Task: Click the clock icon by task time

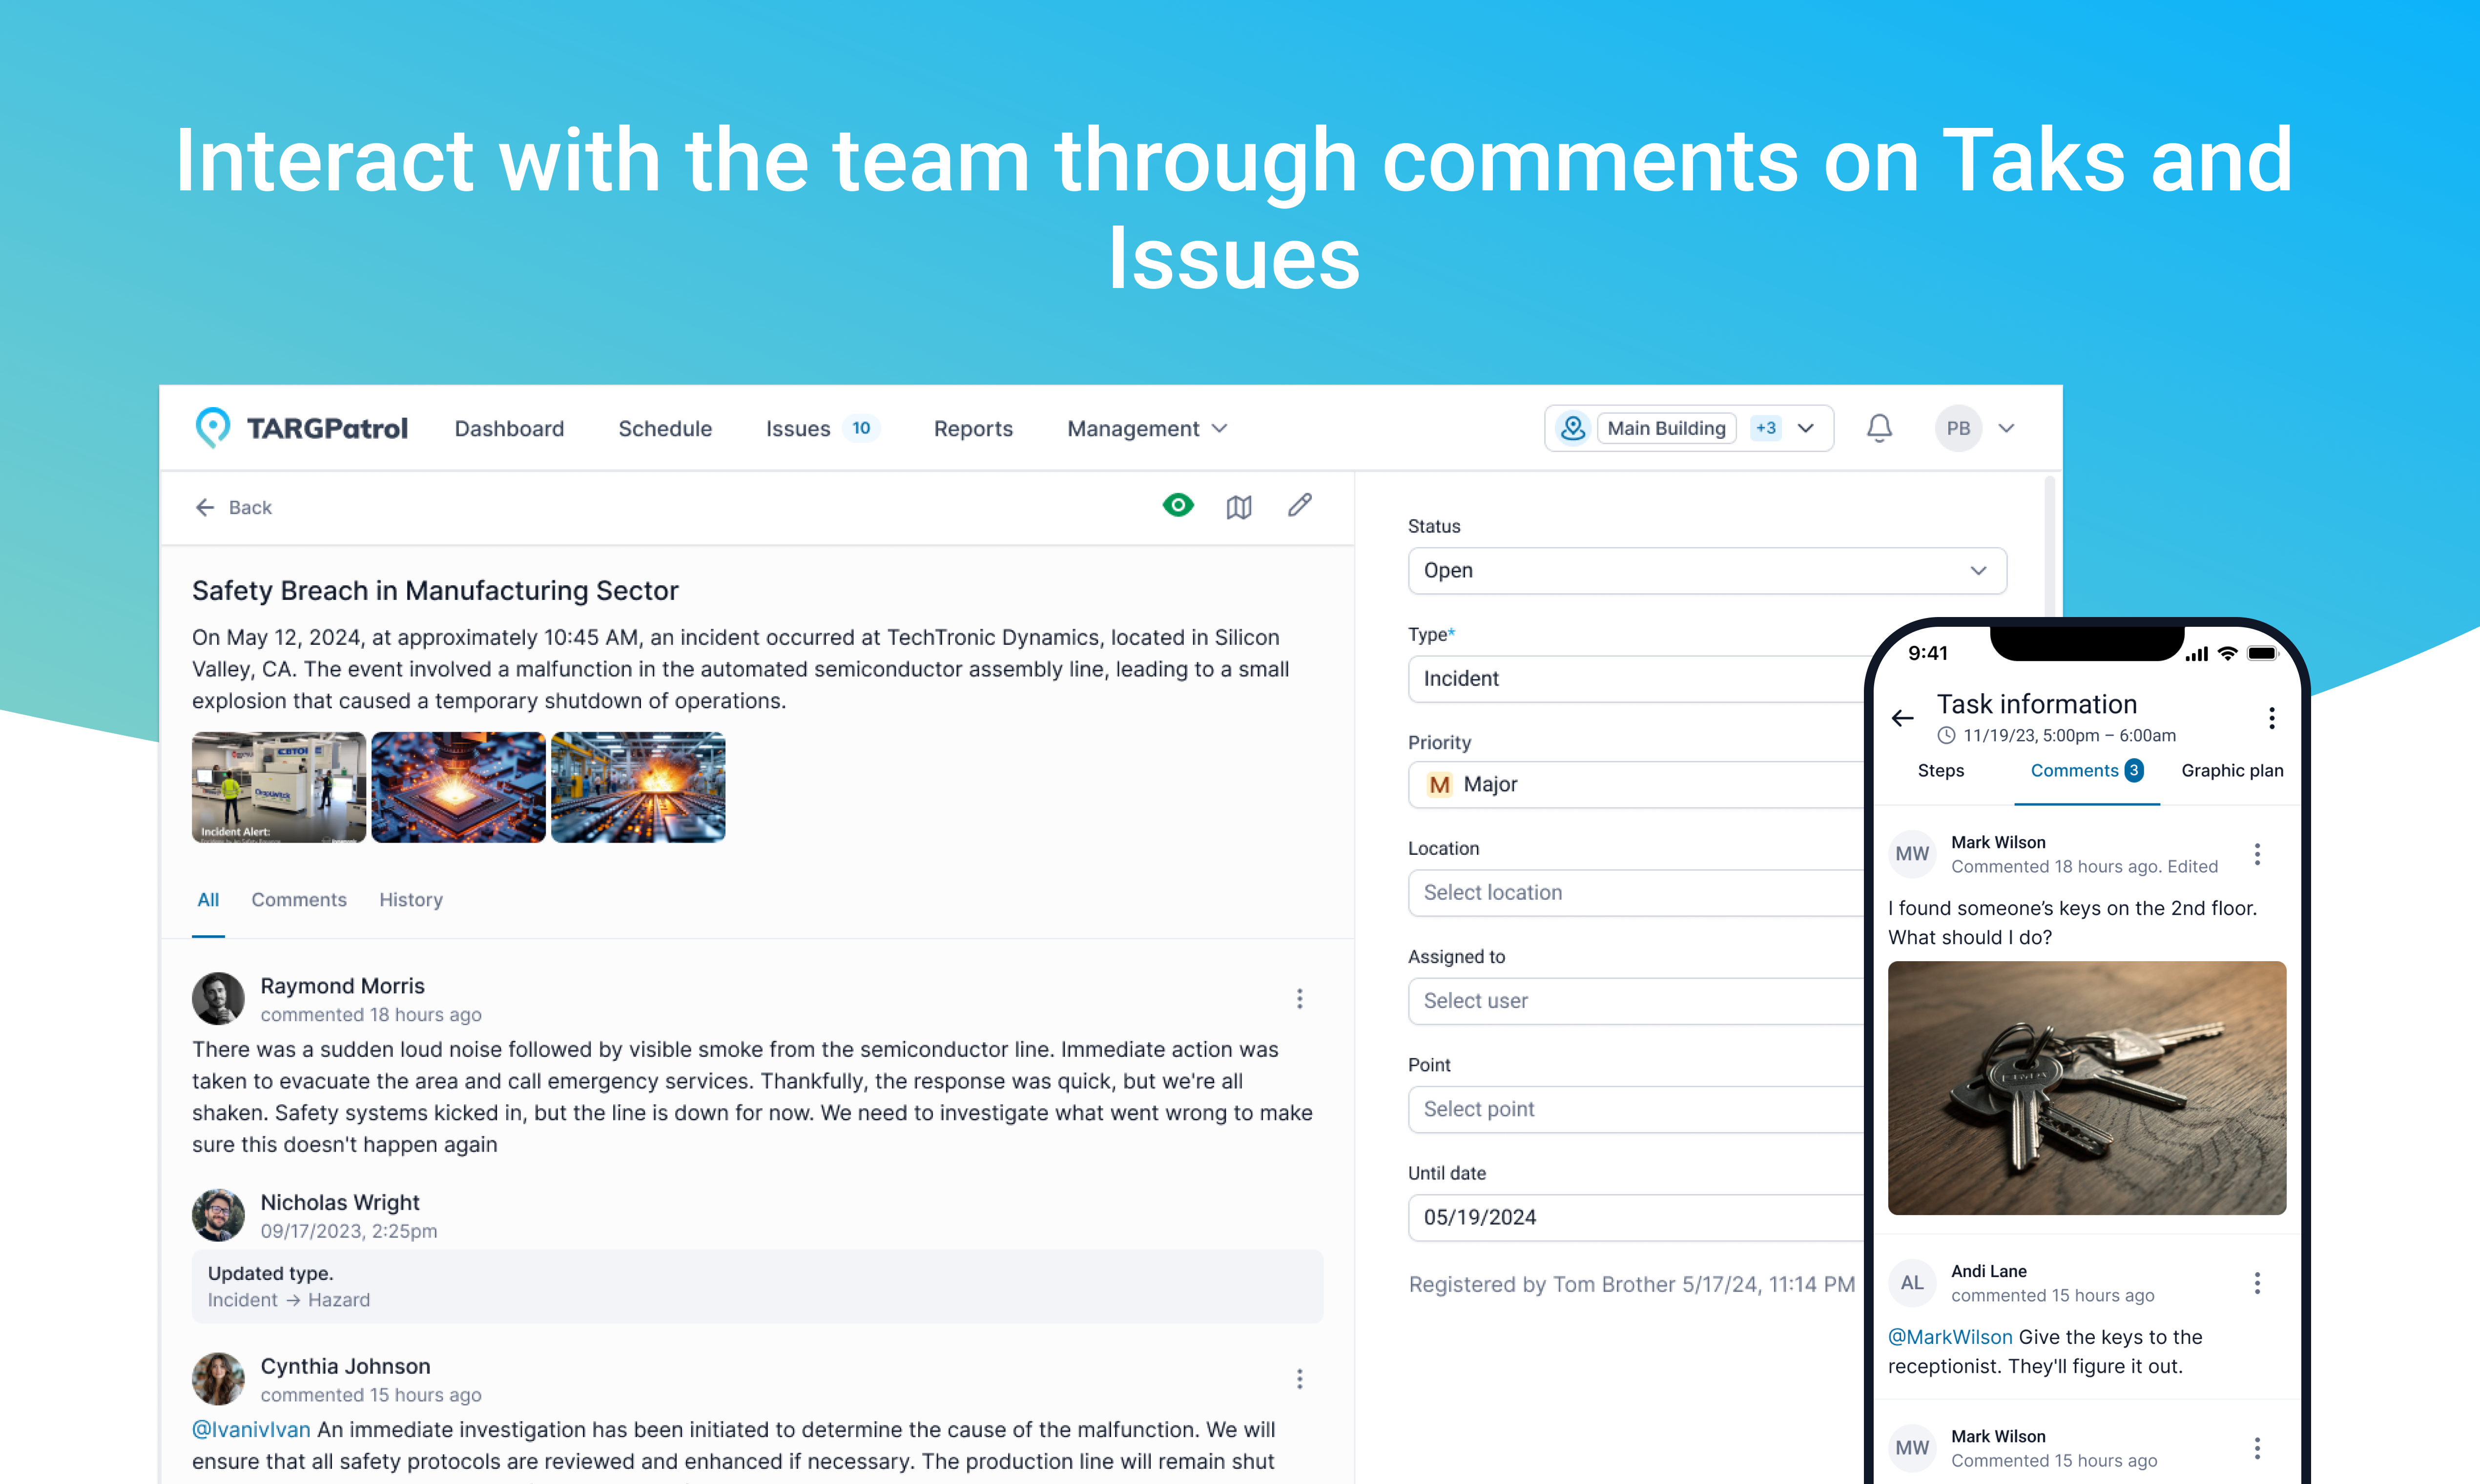Action: point(1946,735)
